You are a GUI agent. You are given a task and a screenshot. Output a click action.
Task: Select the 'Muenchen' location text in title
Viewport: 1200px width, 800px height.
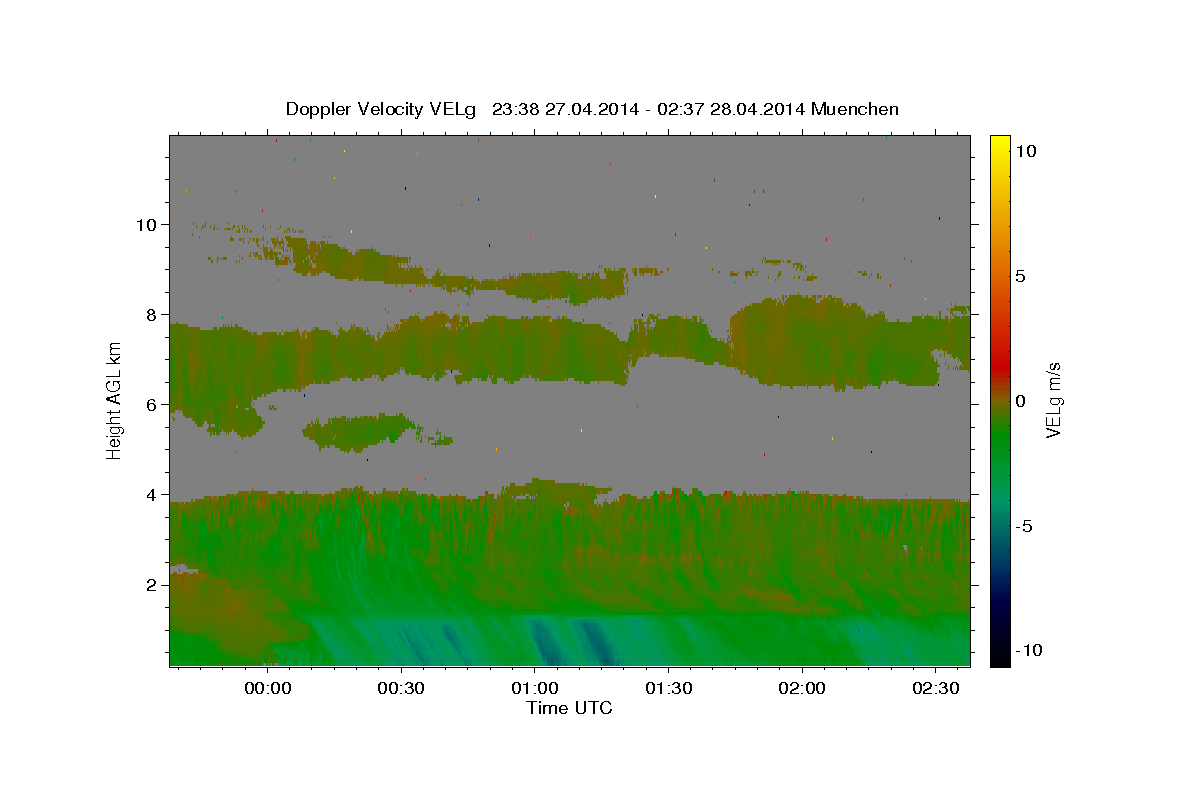(x=855, y=109)
